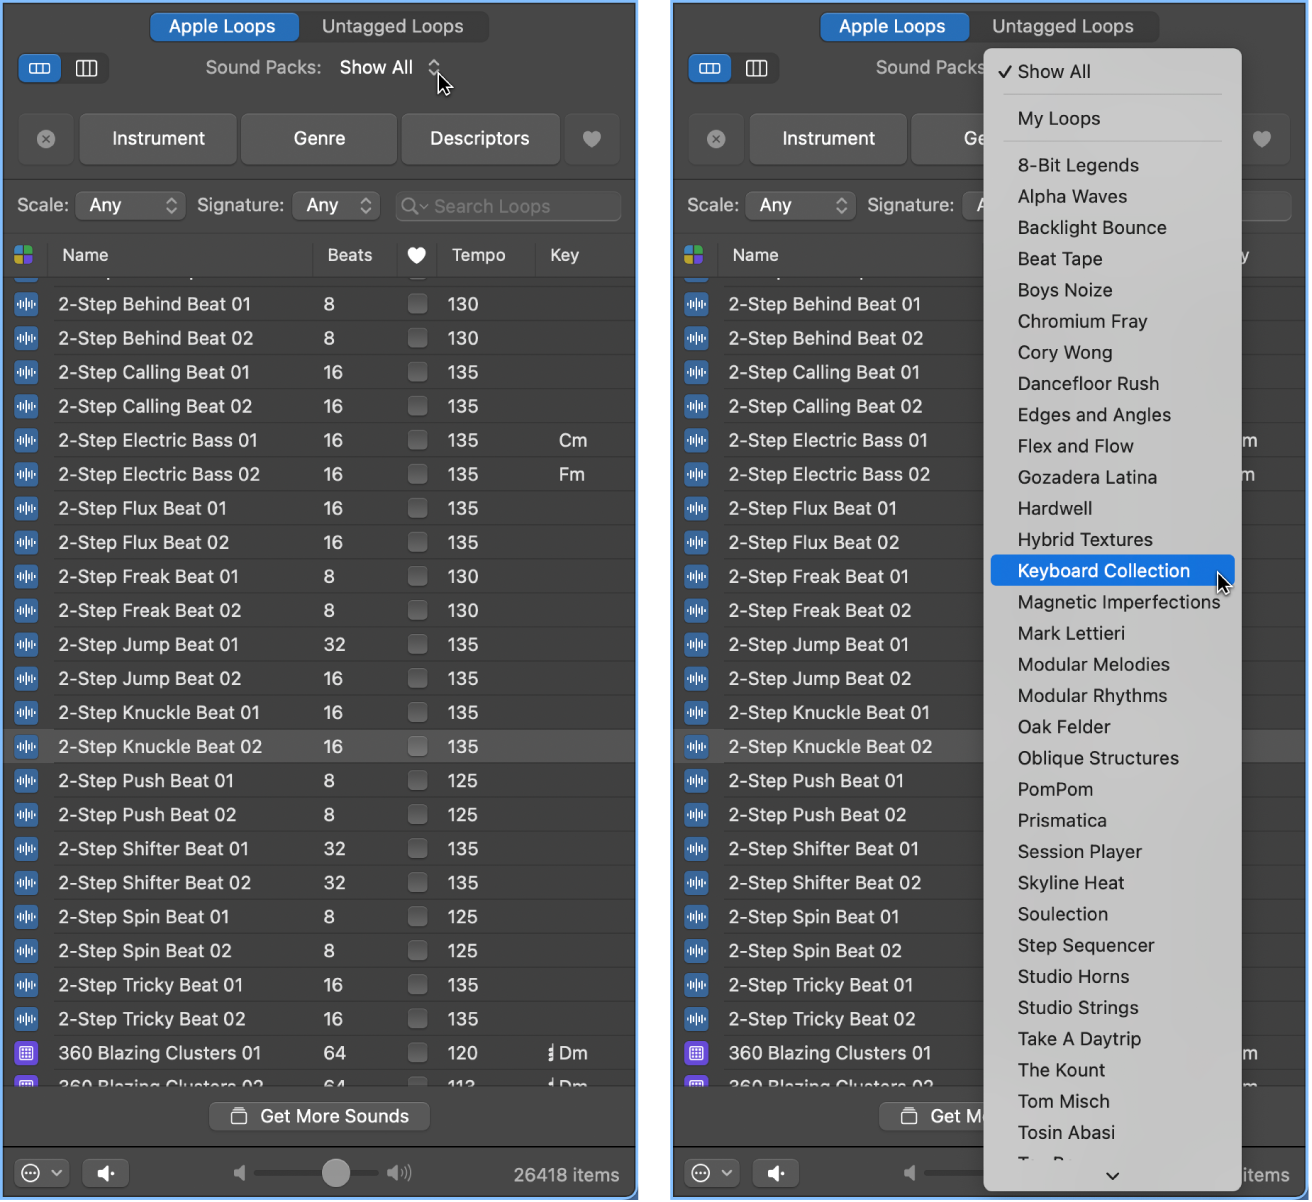Open the favorites heart filter
The width and height of the screenshot is (1312, 1202).
pos(592,139)
